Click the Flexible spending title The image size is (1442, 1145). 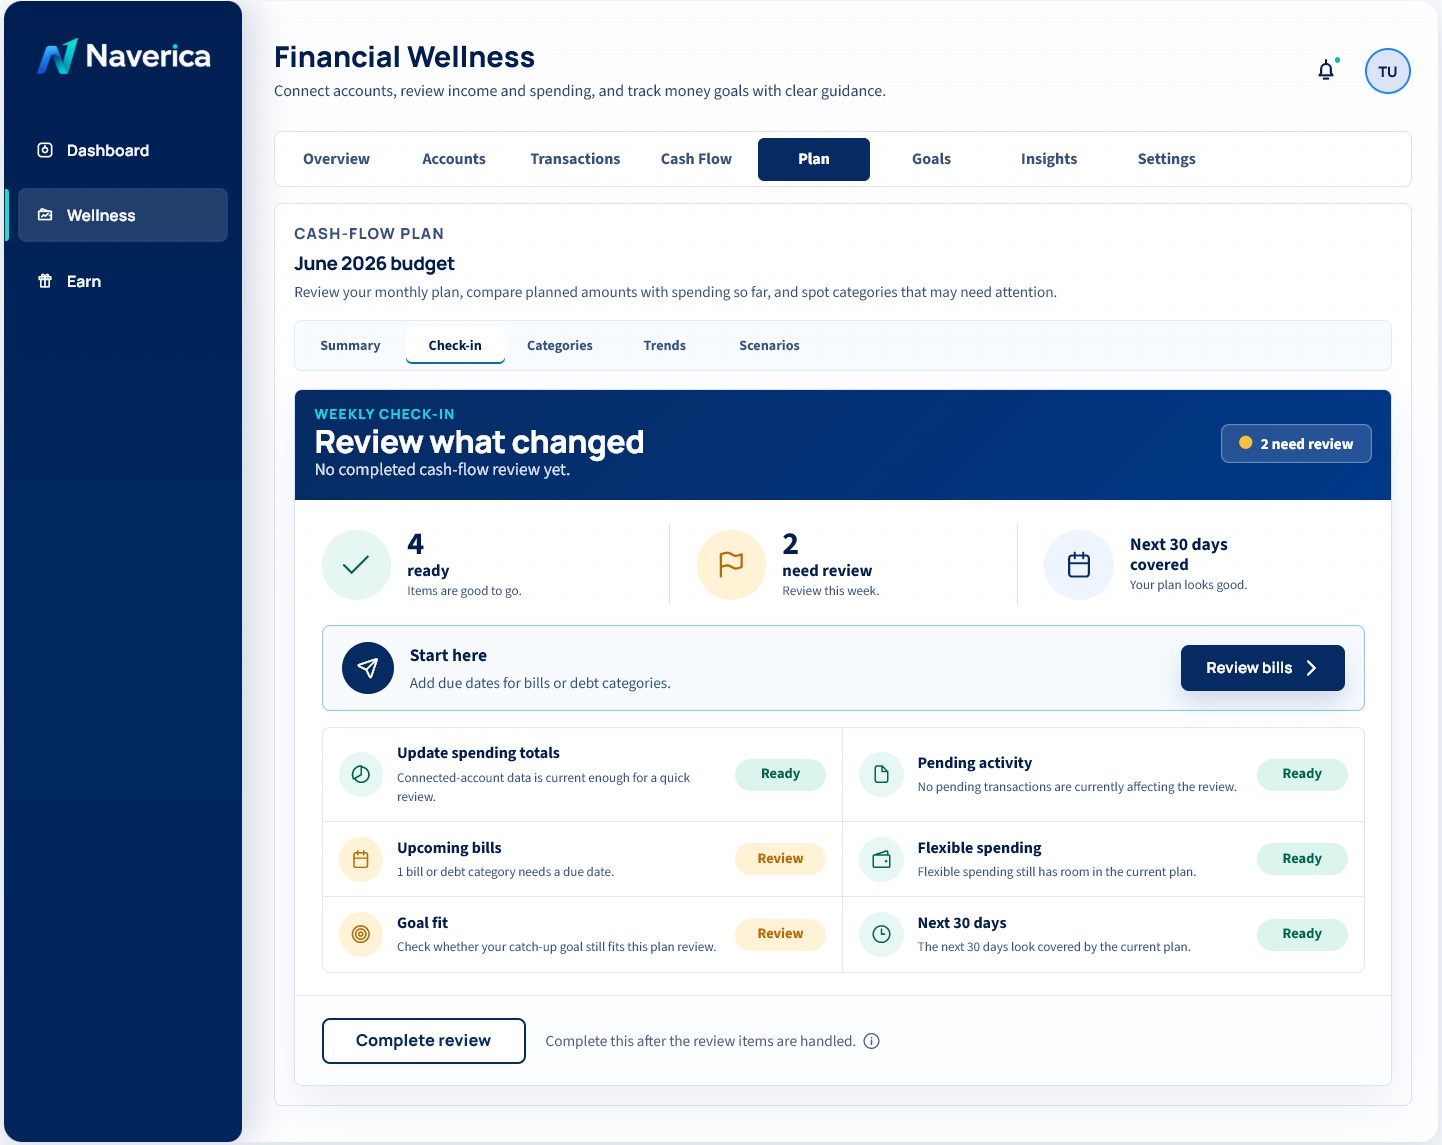(x=980, y=848)
